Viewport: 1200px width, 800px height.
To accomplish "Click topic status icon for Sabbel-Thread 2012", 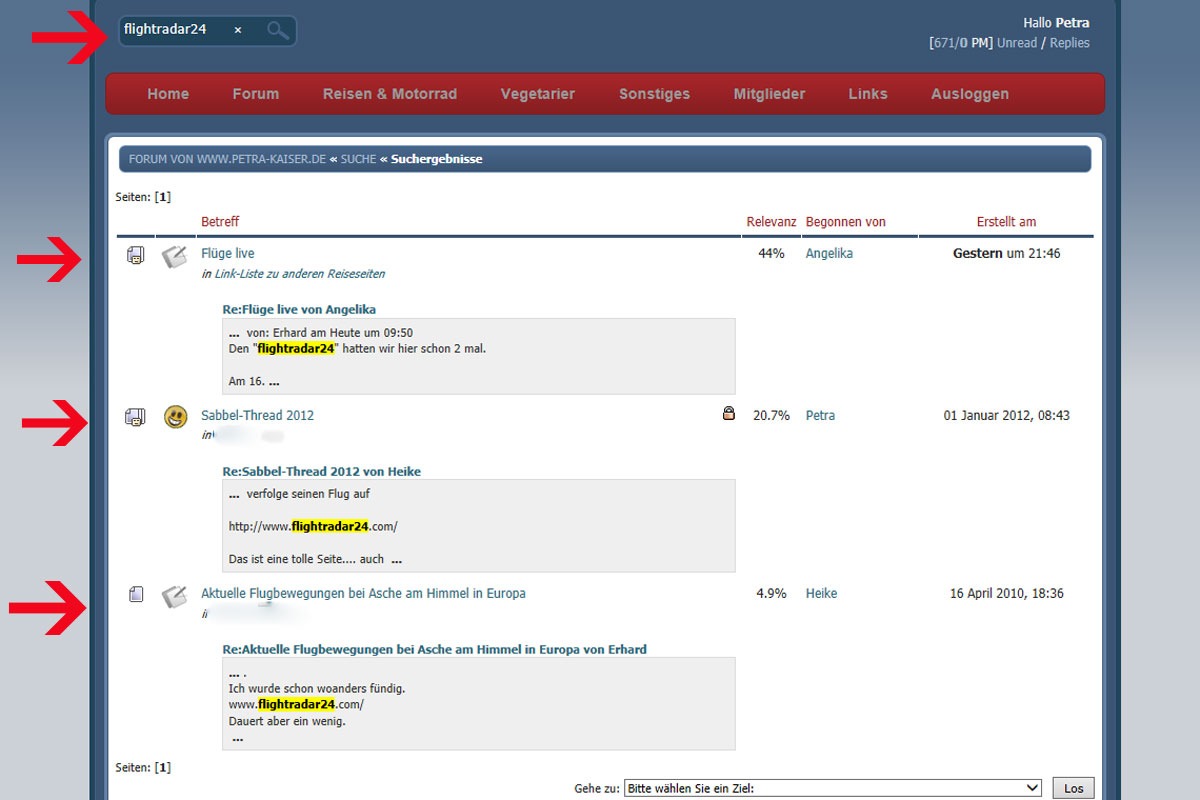I will (x=135, y=417).
